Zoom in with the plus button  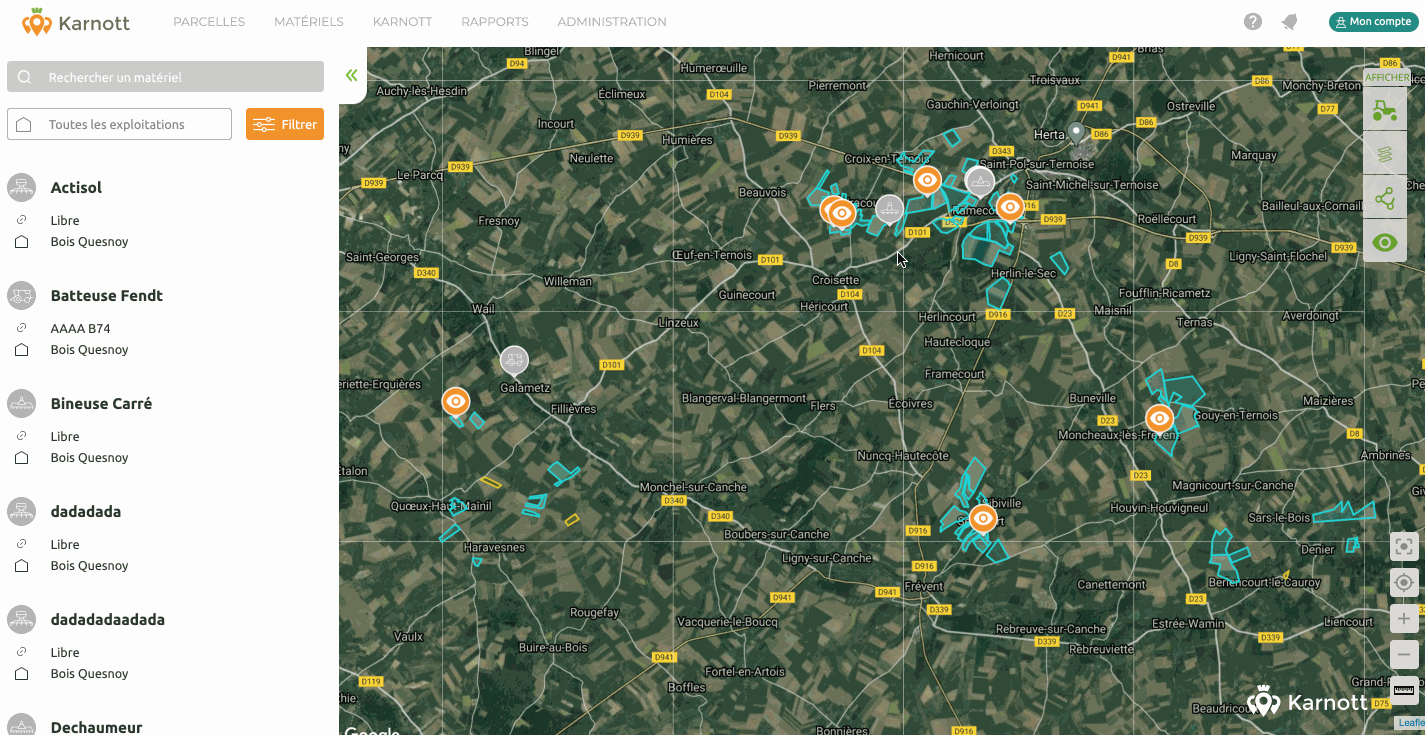(1404, 619)
